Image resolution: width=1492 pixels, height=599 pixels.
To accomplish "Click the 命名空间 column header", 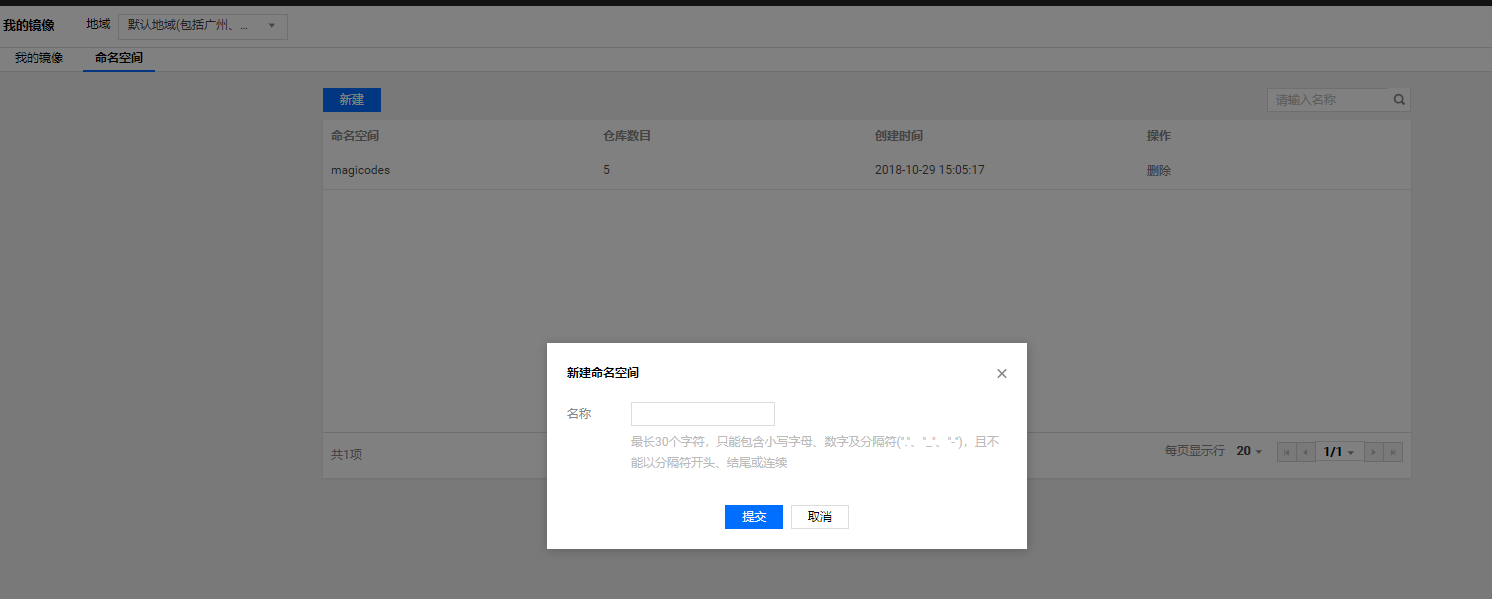I will point(355,136).
